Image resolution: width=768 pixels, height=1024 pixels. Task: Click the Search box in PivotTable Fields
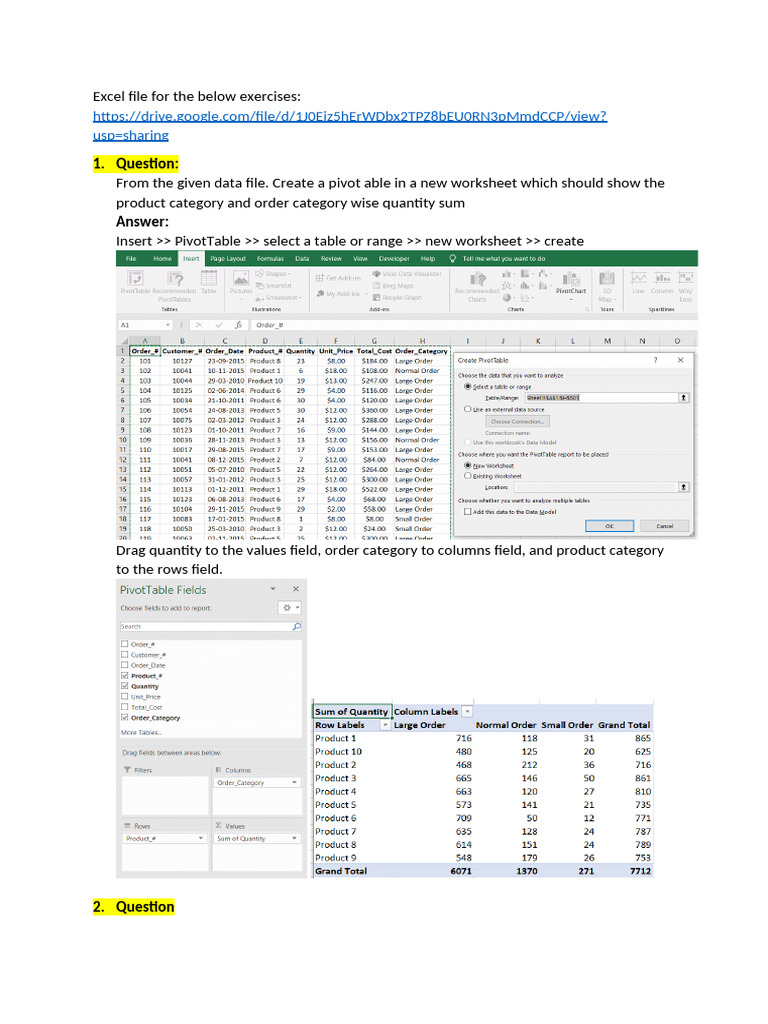point(205,627)
